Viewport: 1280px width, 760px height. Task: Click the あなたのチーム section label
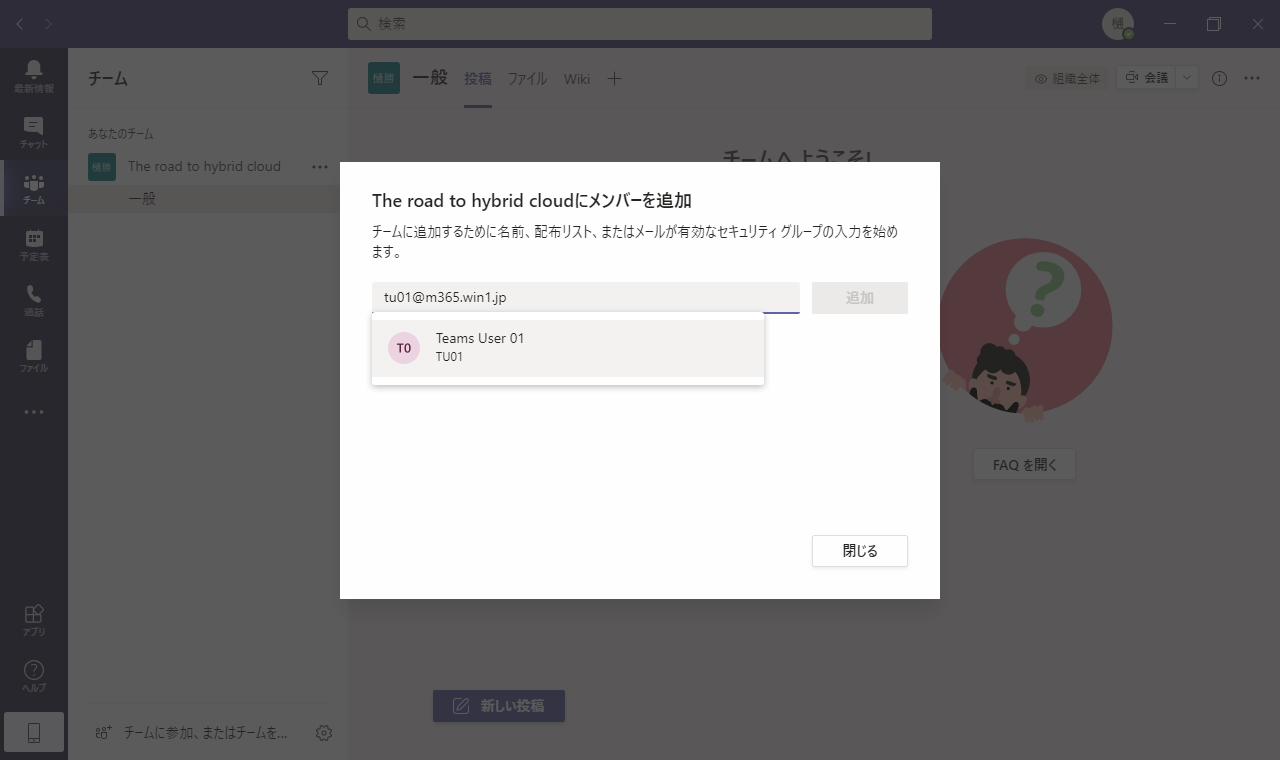tap(121, 134)
